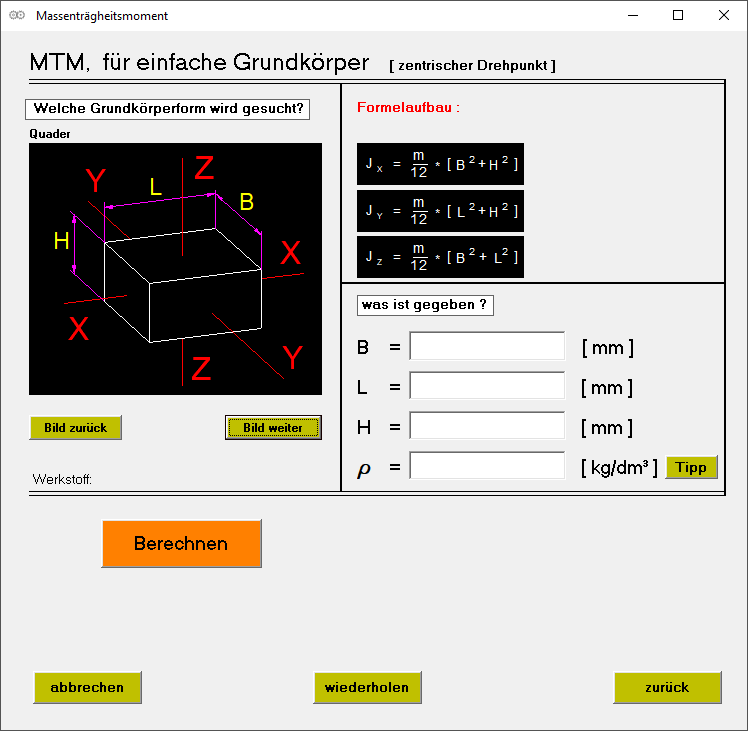
Task: Select the Jy formula image
Action: (440, 211)
